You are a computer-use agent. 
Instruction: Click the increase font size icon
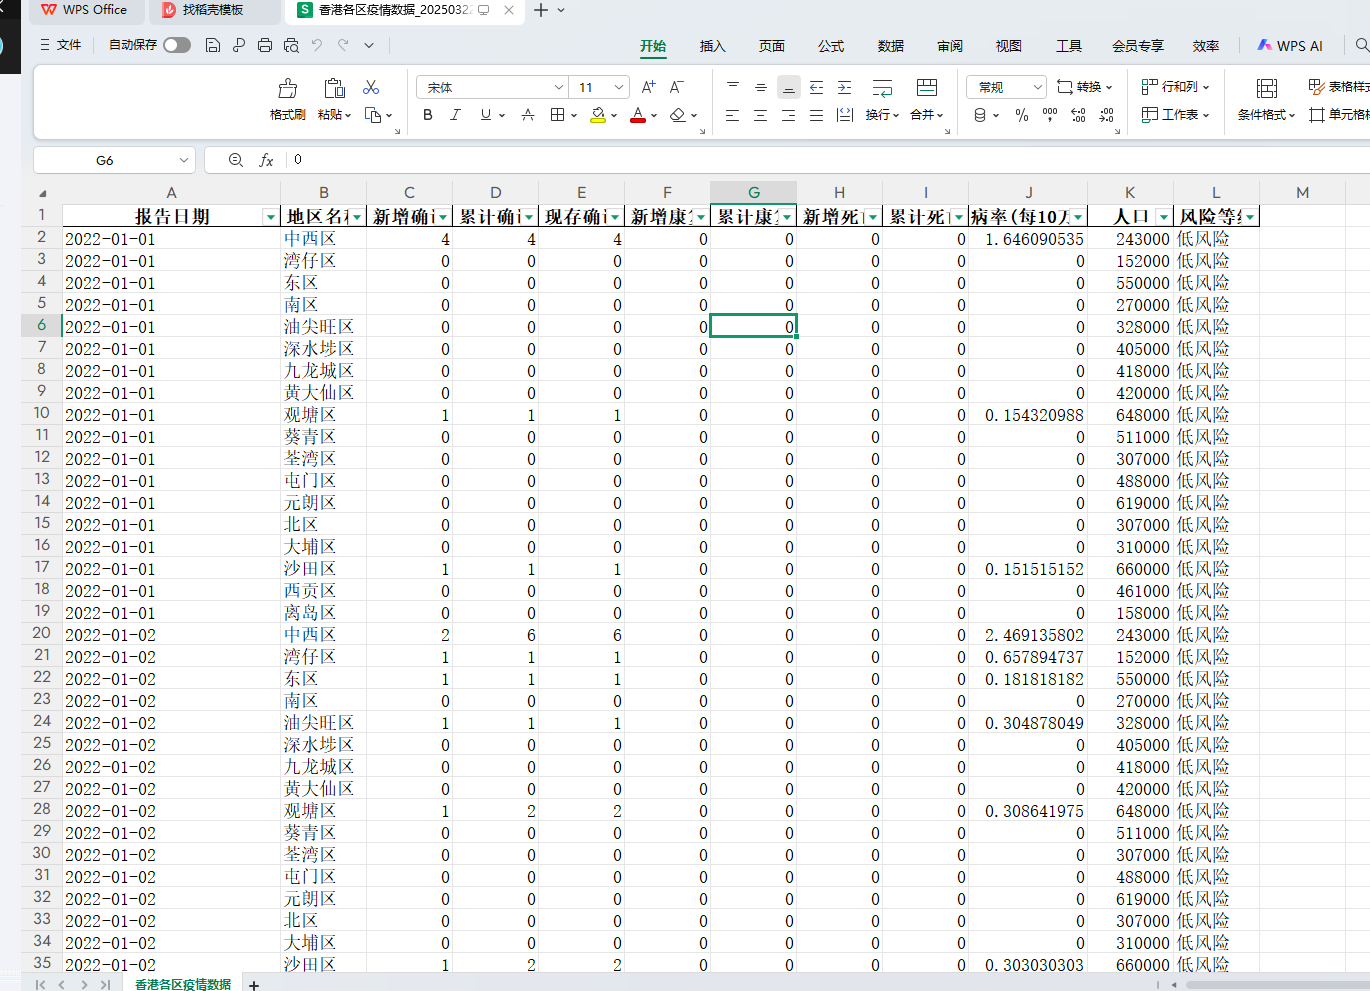[649, 87]
